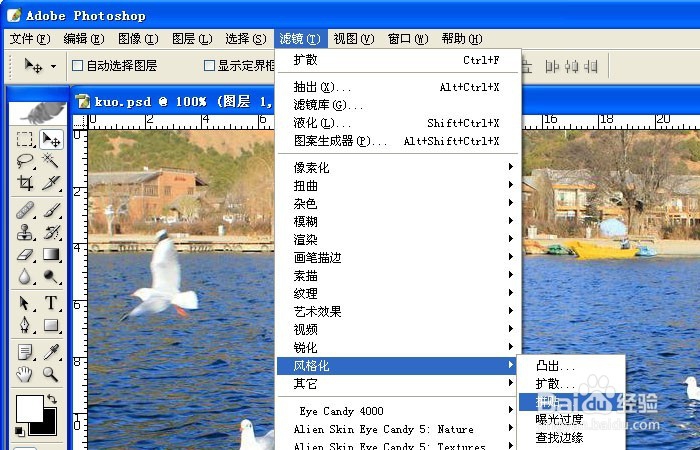Open 锐化 filter category

click(398, 347)
